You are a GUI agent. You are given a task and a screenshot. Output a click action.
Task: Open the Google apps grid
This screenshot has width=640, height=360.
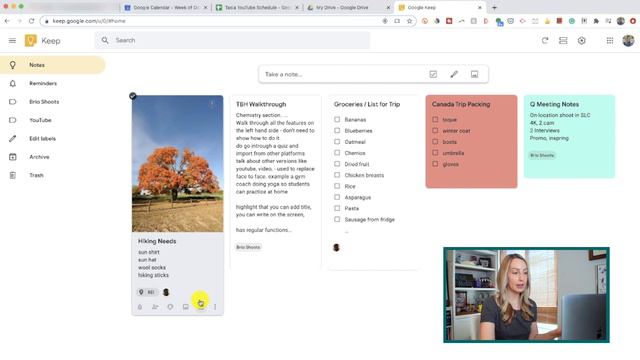tap(610, 40)
